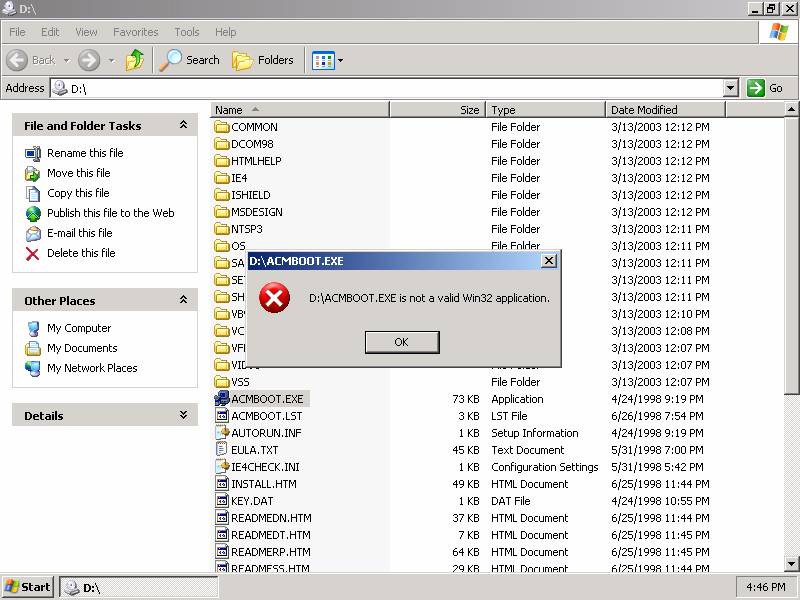This screenshot has height=600, width=800.
Task: Open the View menu
Action: tap(86, 32)
